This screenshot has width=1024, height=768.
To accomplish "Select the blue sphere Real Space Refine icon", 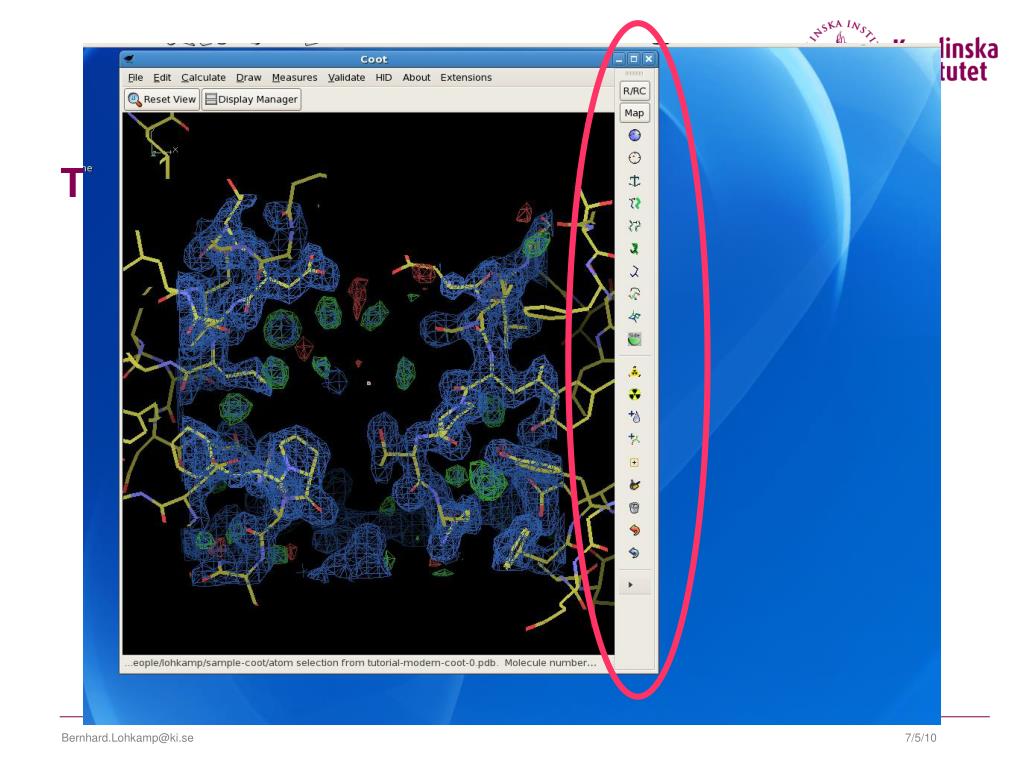I will [634, 135].
